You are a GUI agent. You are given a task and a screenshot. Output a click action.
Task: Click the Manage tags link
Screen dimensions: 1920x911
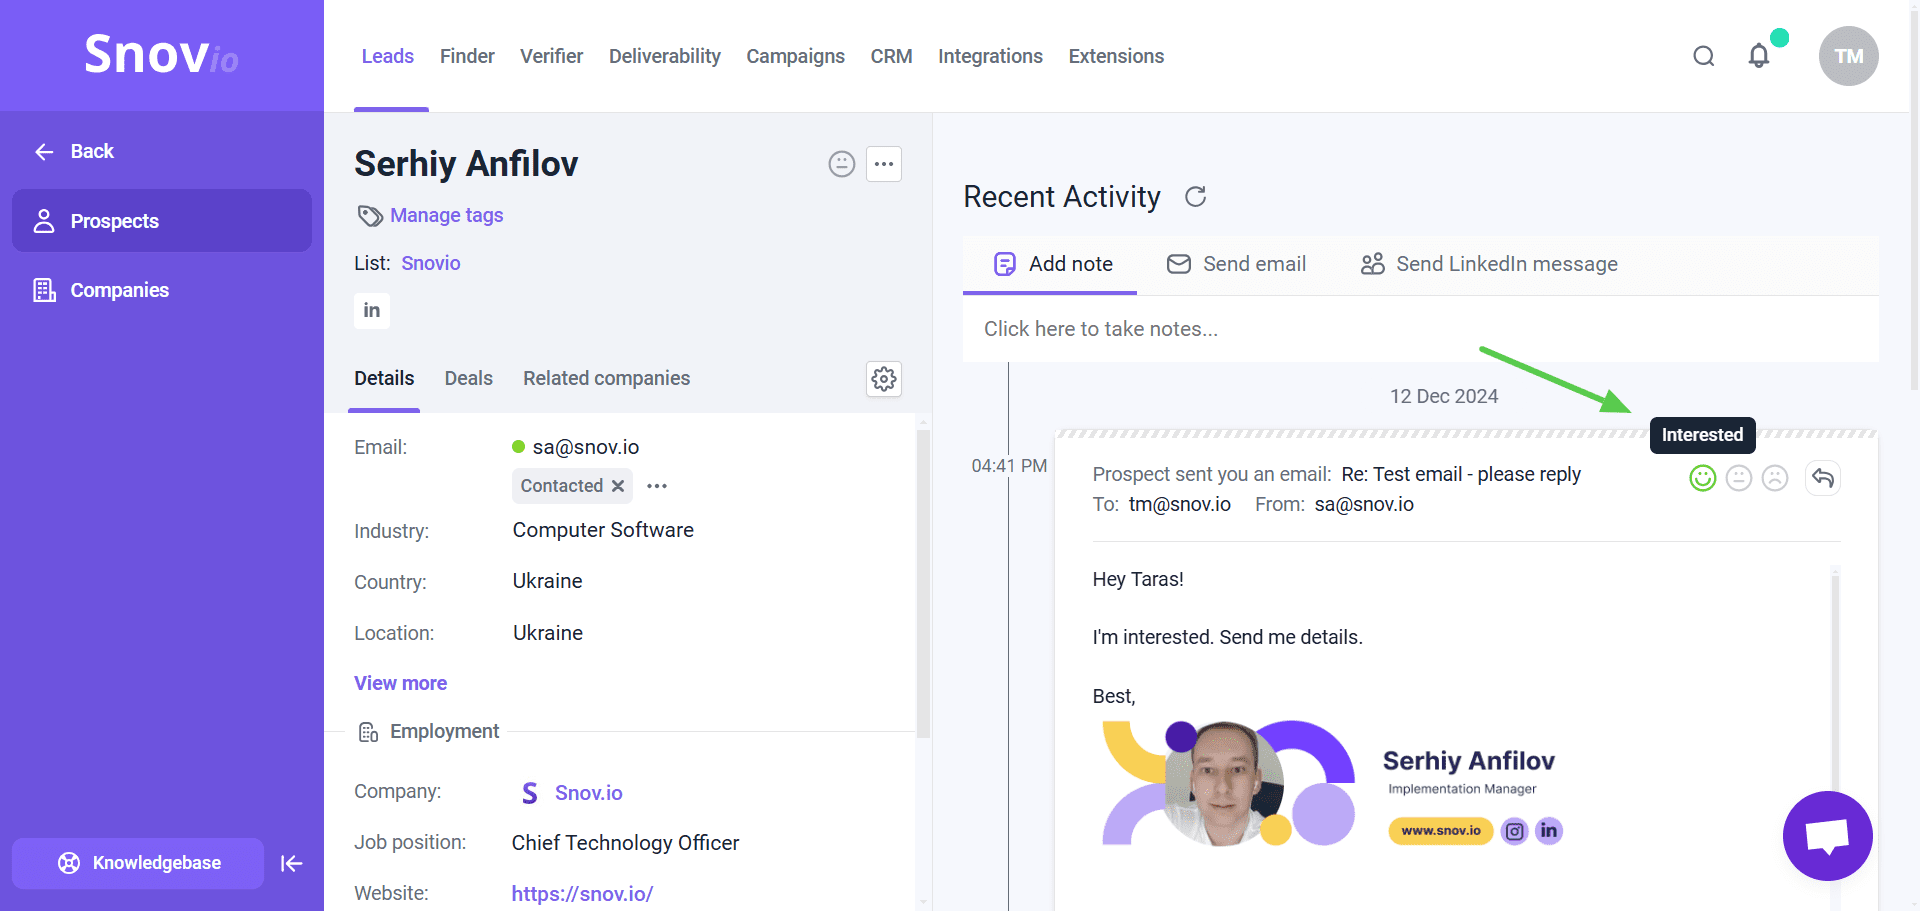(x=446, y=215)
